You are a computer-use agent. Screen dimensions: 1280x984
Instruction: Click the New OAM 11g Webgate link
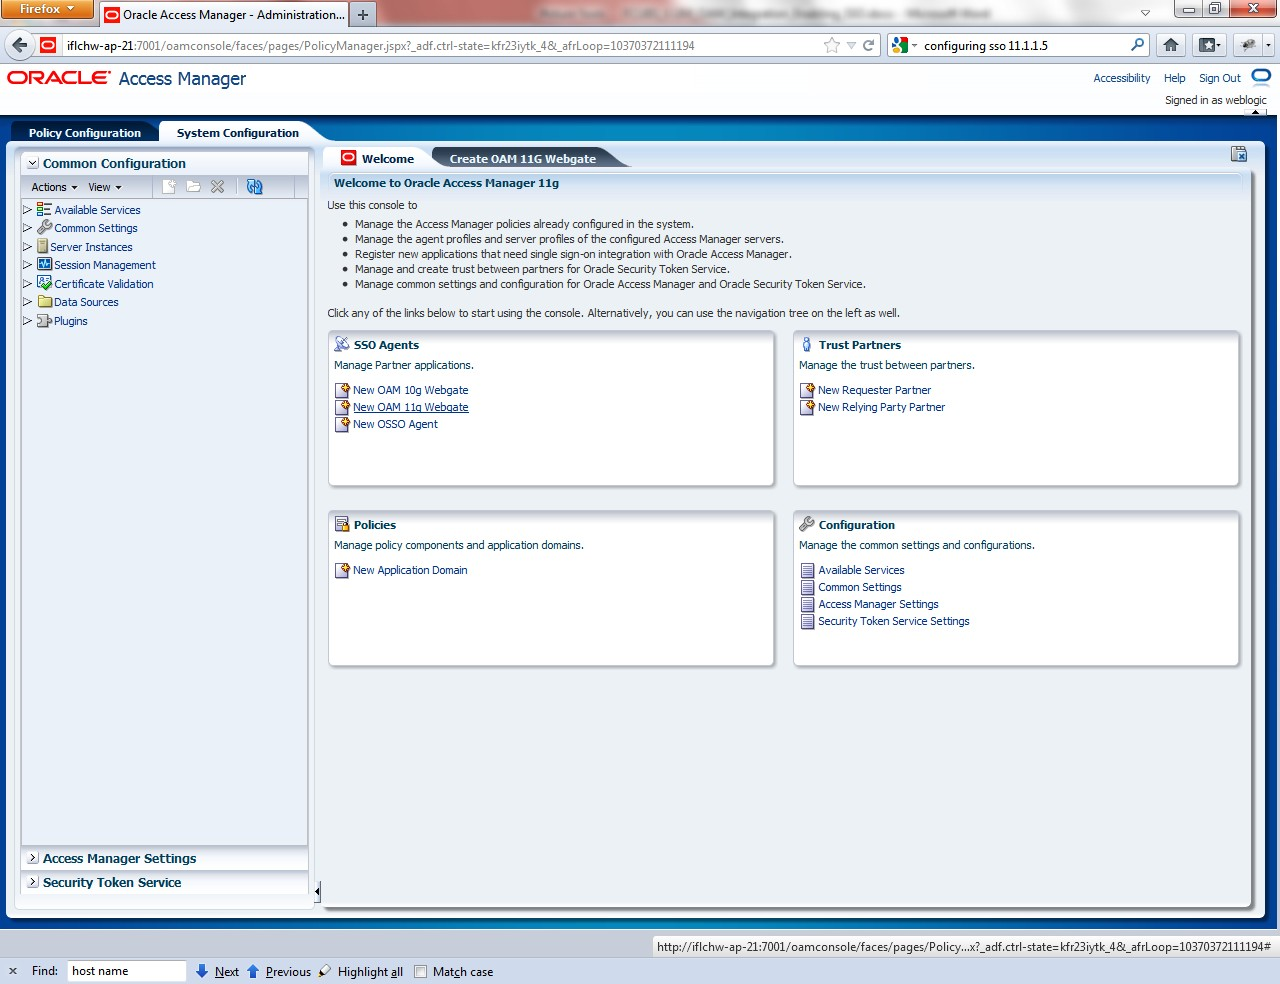[x=411, y=407]
